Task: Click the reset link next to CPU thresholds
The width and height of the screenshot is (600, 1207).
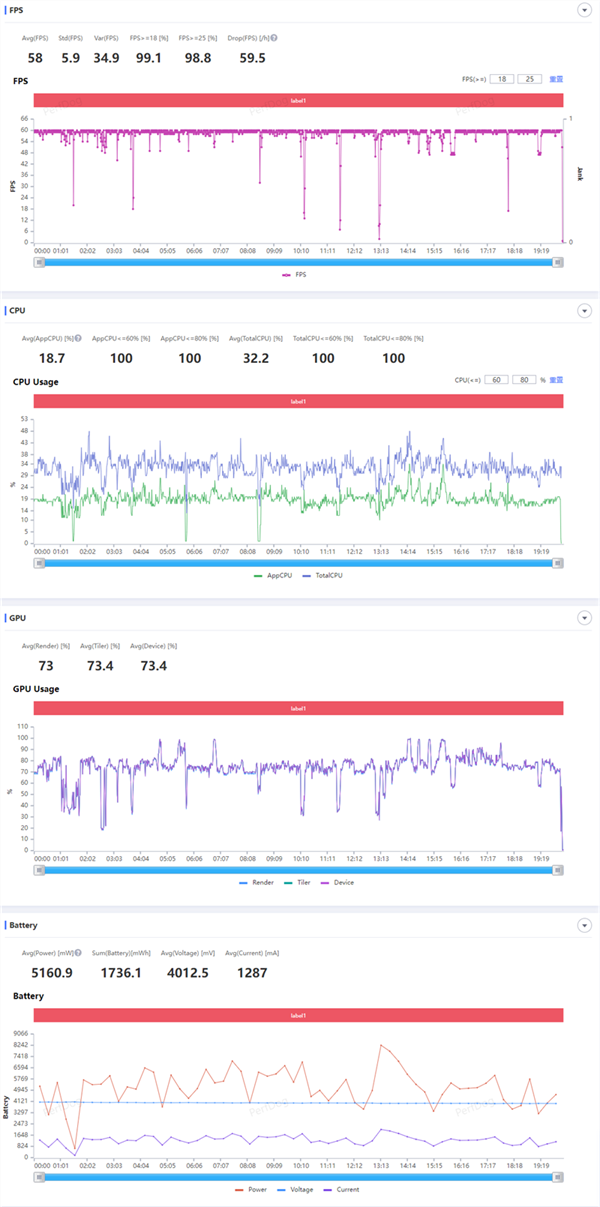Action: [x=557, y=380]
